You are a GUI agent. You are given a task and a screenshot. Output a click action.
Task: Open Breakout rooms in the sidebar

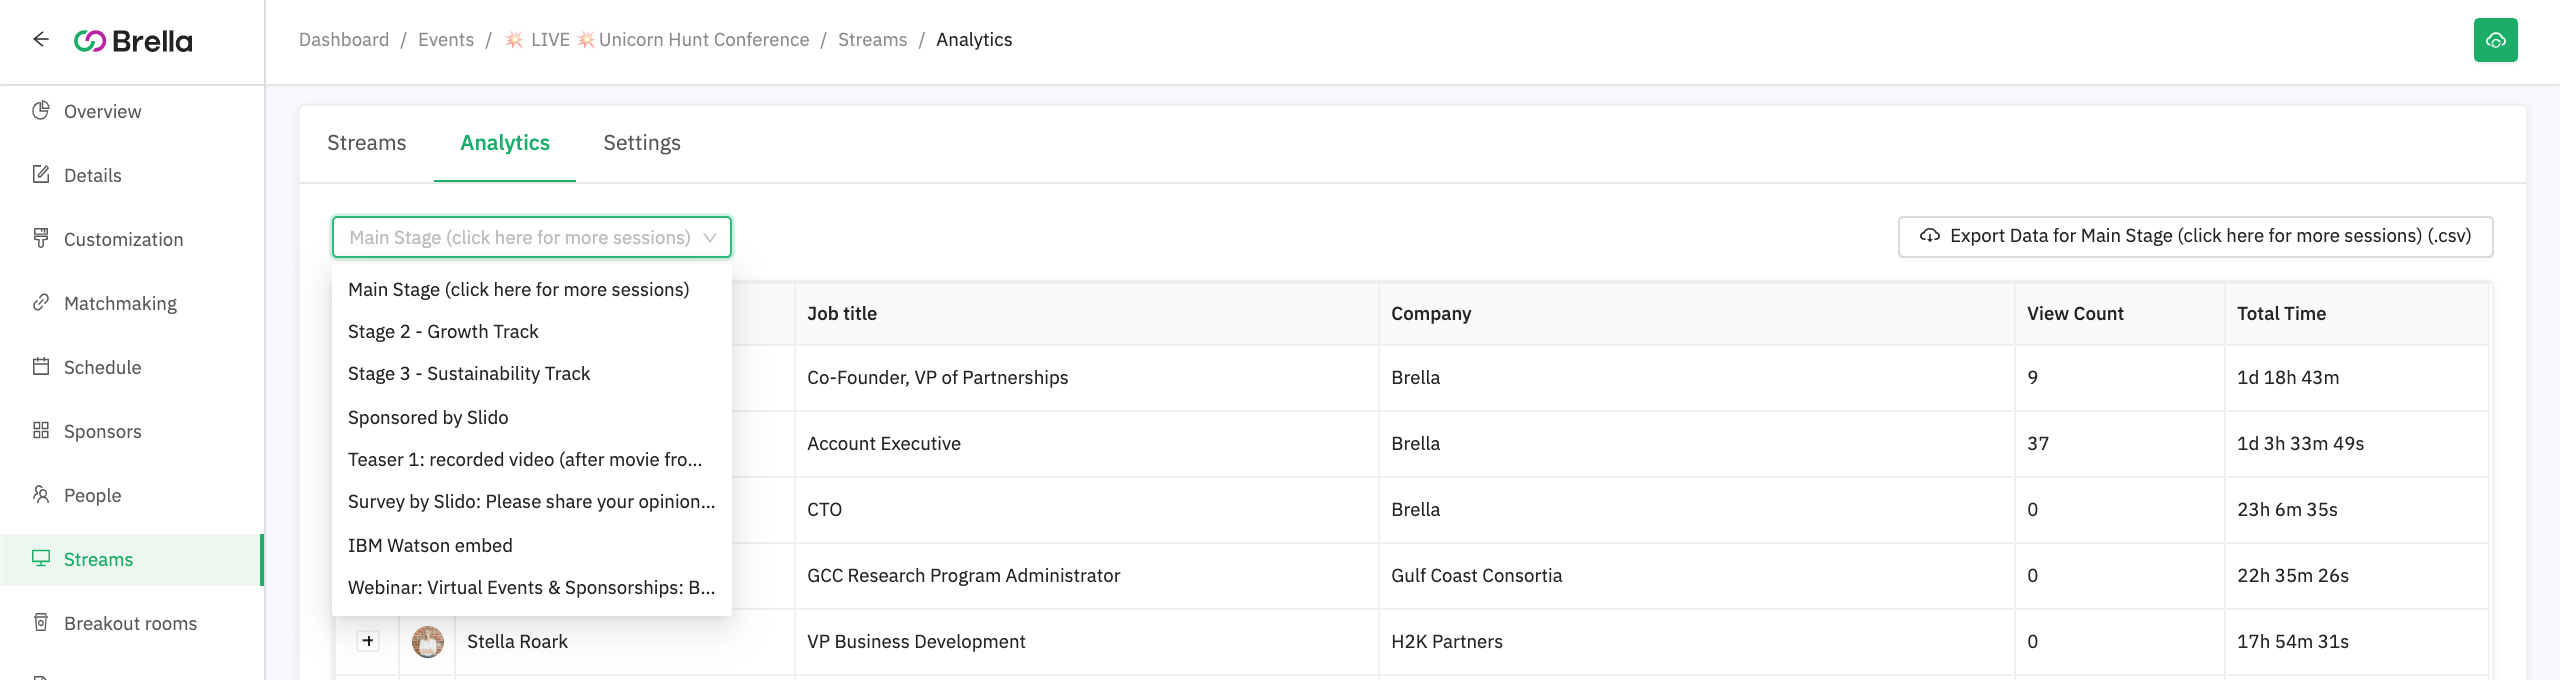pyautogui.click(x=131, y=623)
